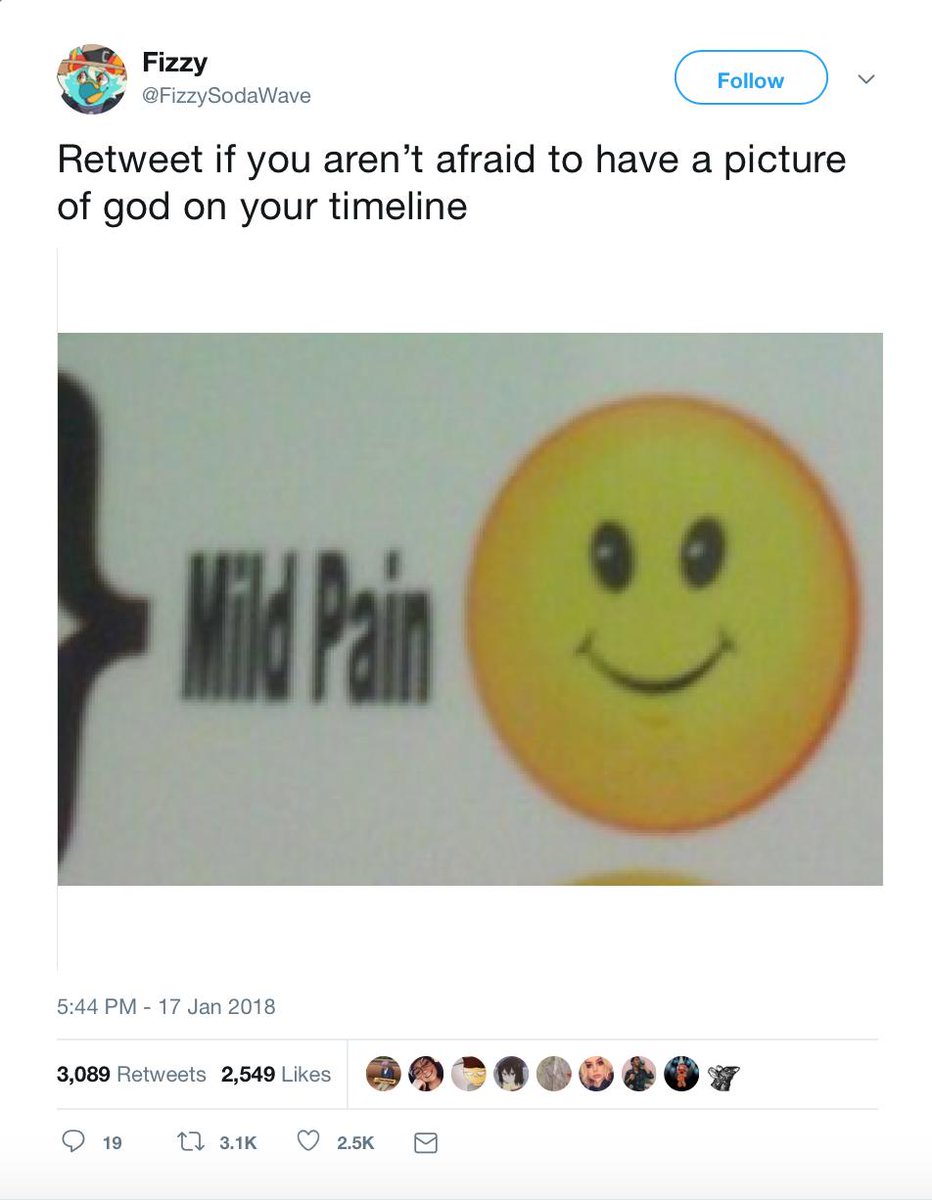Open tweet options chevron menu

(867, 80)
